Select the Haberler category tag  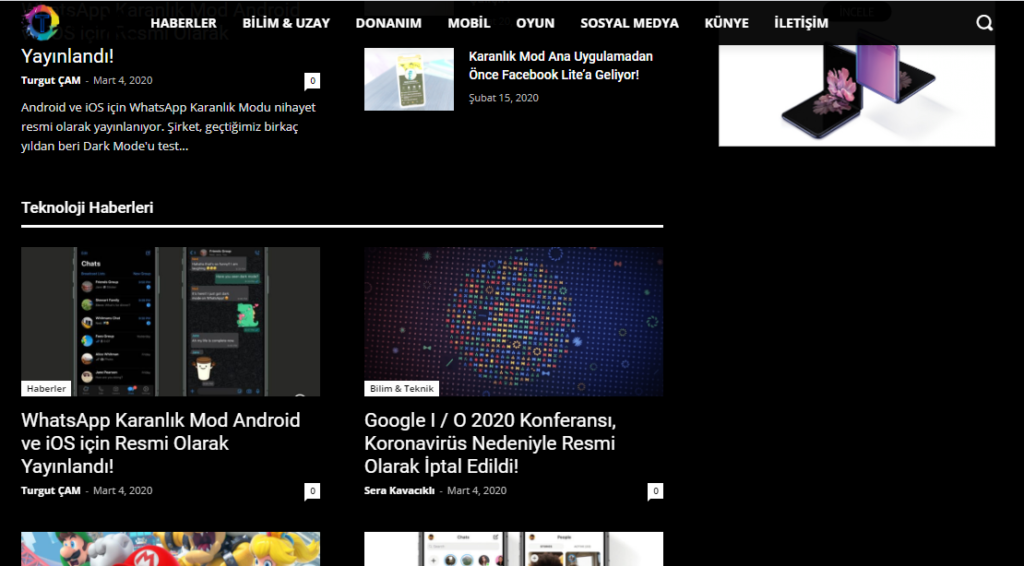coord(46,388)
